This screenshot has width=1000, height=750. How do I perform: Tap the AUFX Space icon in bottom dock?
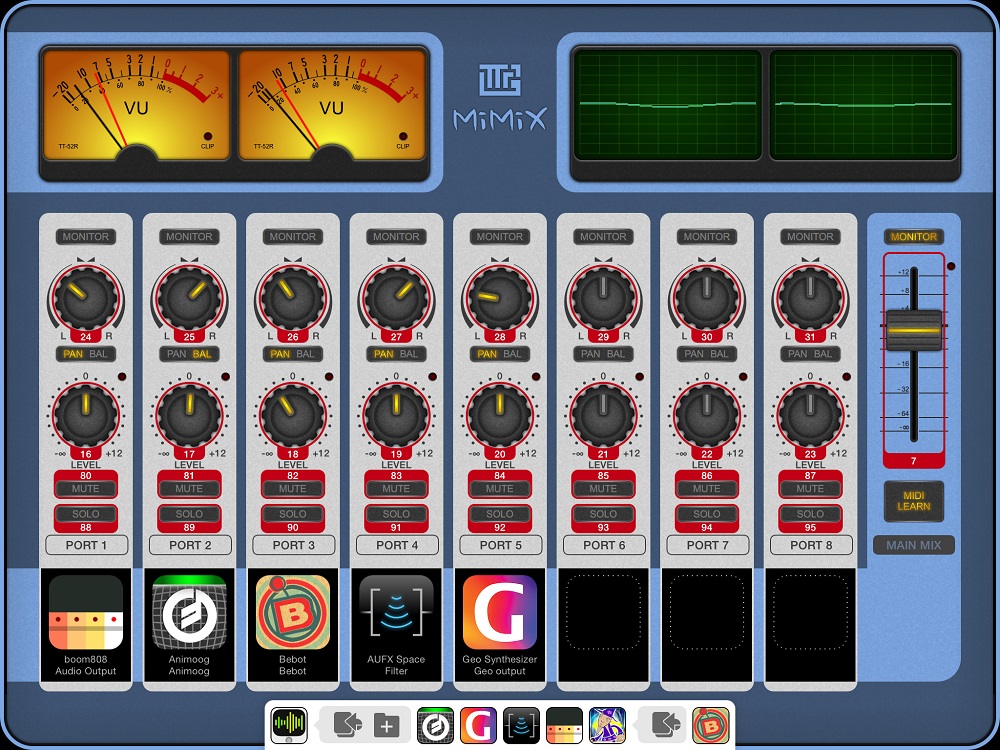click(521, 725)
